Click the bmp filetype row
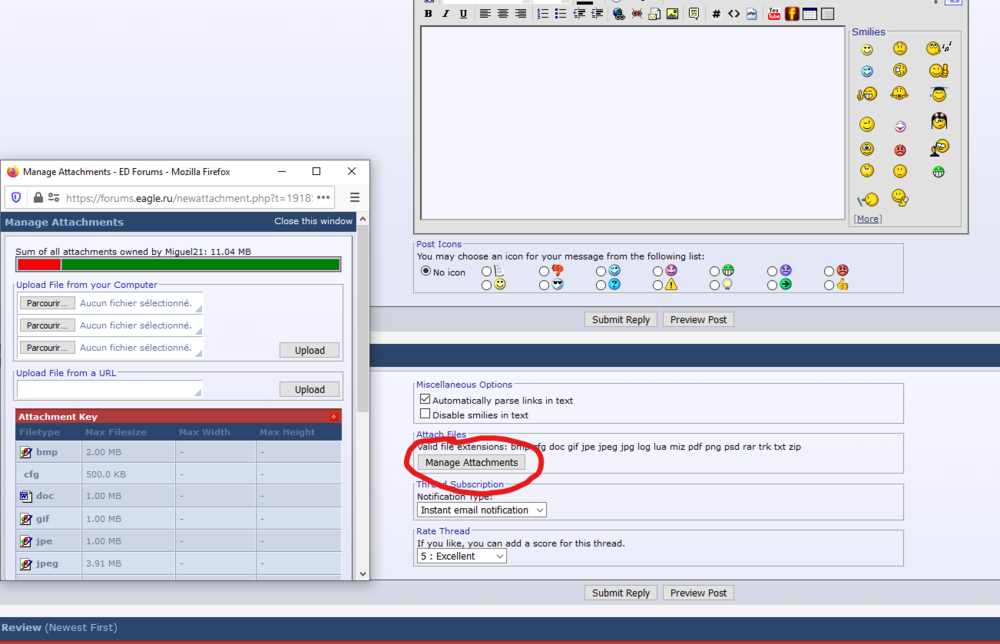Viewport: 1000px width, 644px height. pyautogui.click(x=178, y=451)
